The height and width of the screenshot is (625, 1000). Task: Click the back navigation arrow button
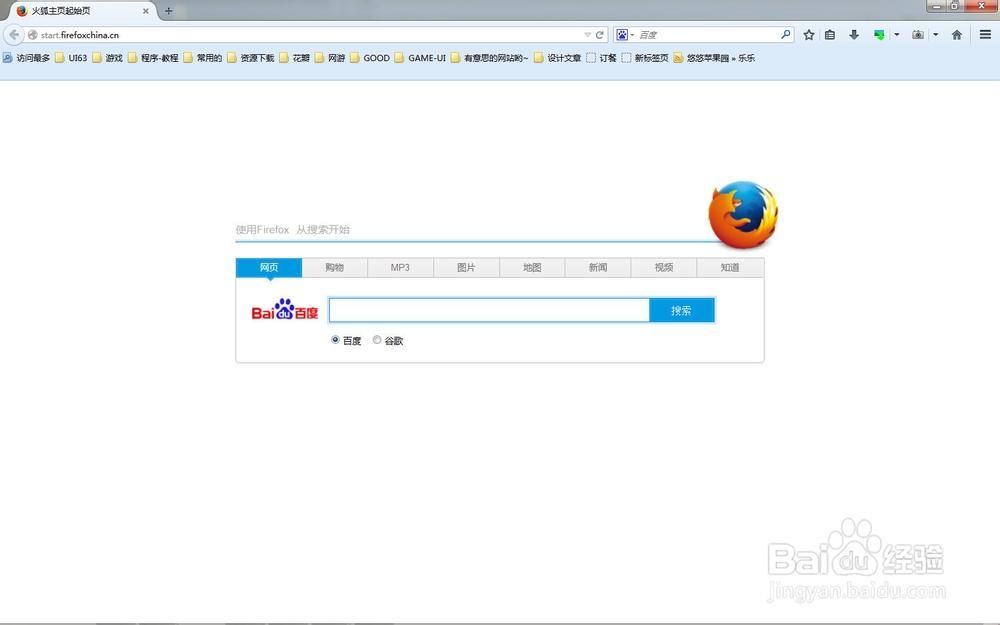pos(13,34)
